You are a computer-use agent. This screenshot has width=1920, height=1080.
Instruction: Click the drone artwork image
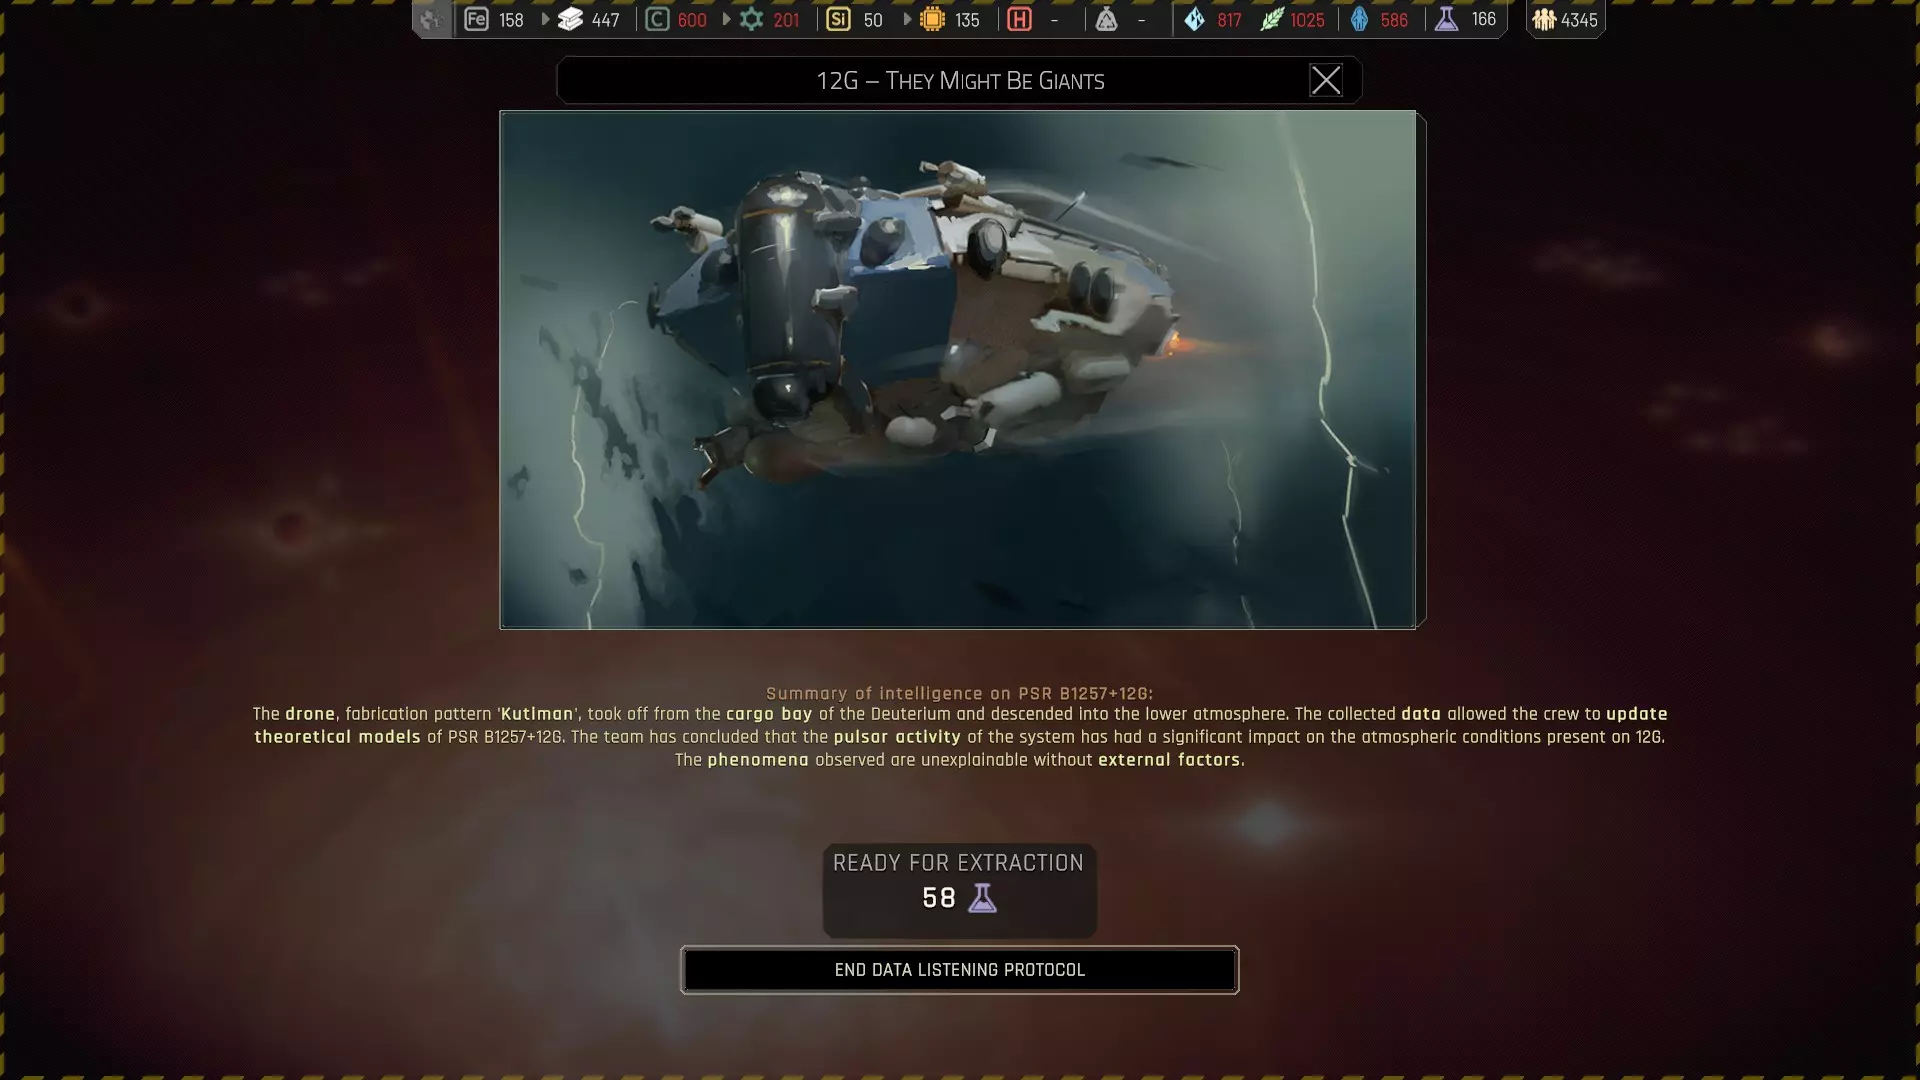click(x=958, y=369)
